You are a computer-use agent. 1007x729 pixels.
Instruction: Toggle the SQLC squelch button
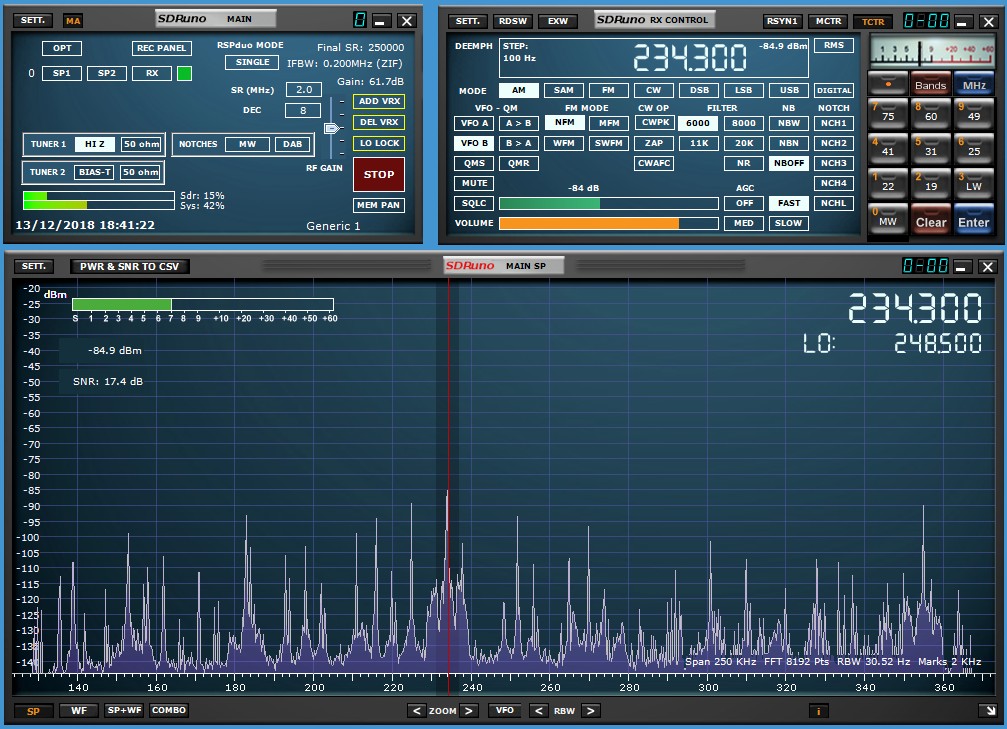click(474, 203)
